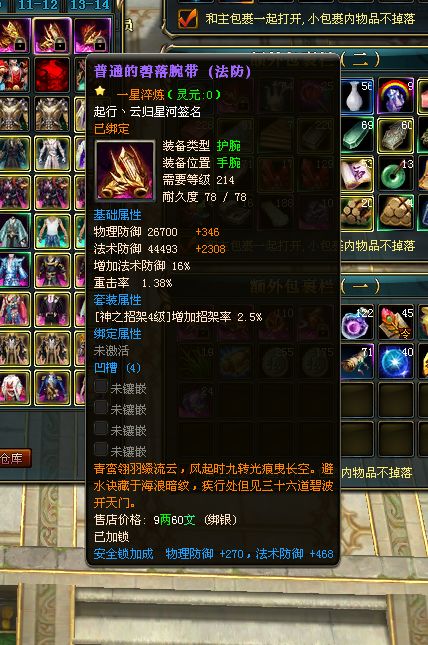Viewport: 428px width, 645px height.
Task: Click the feather token marked 令
Action: tap(395, 323)
